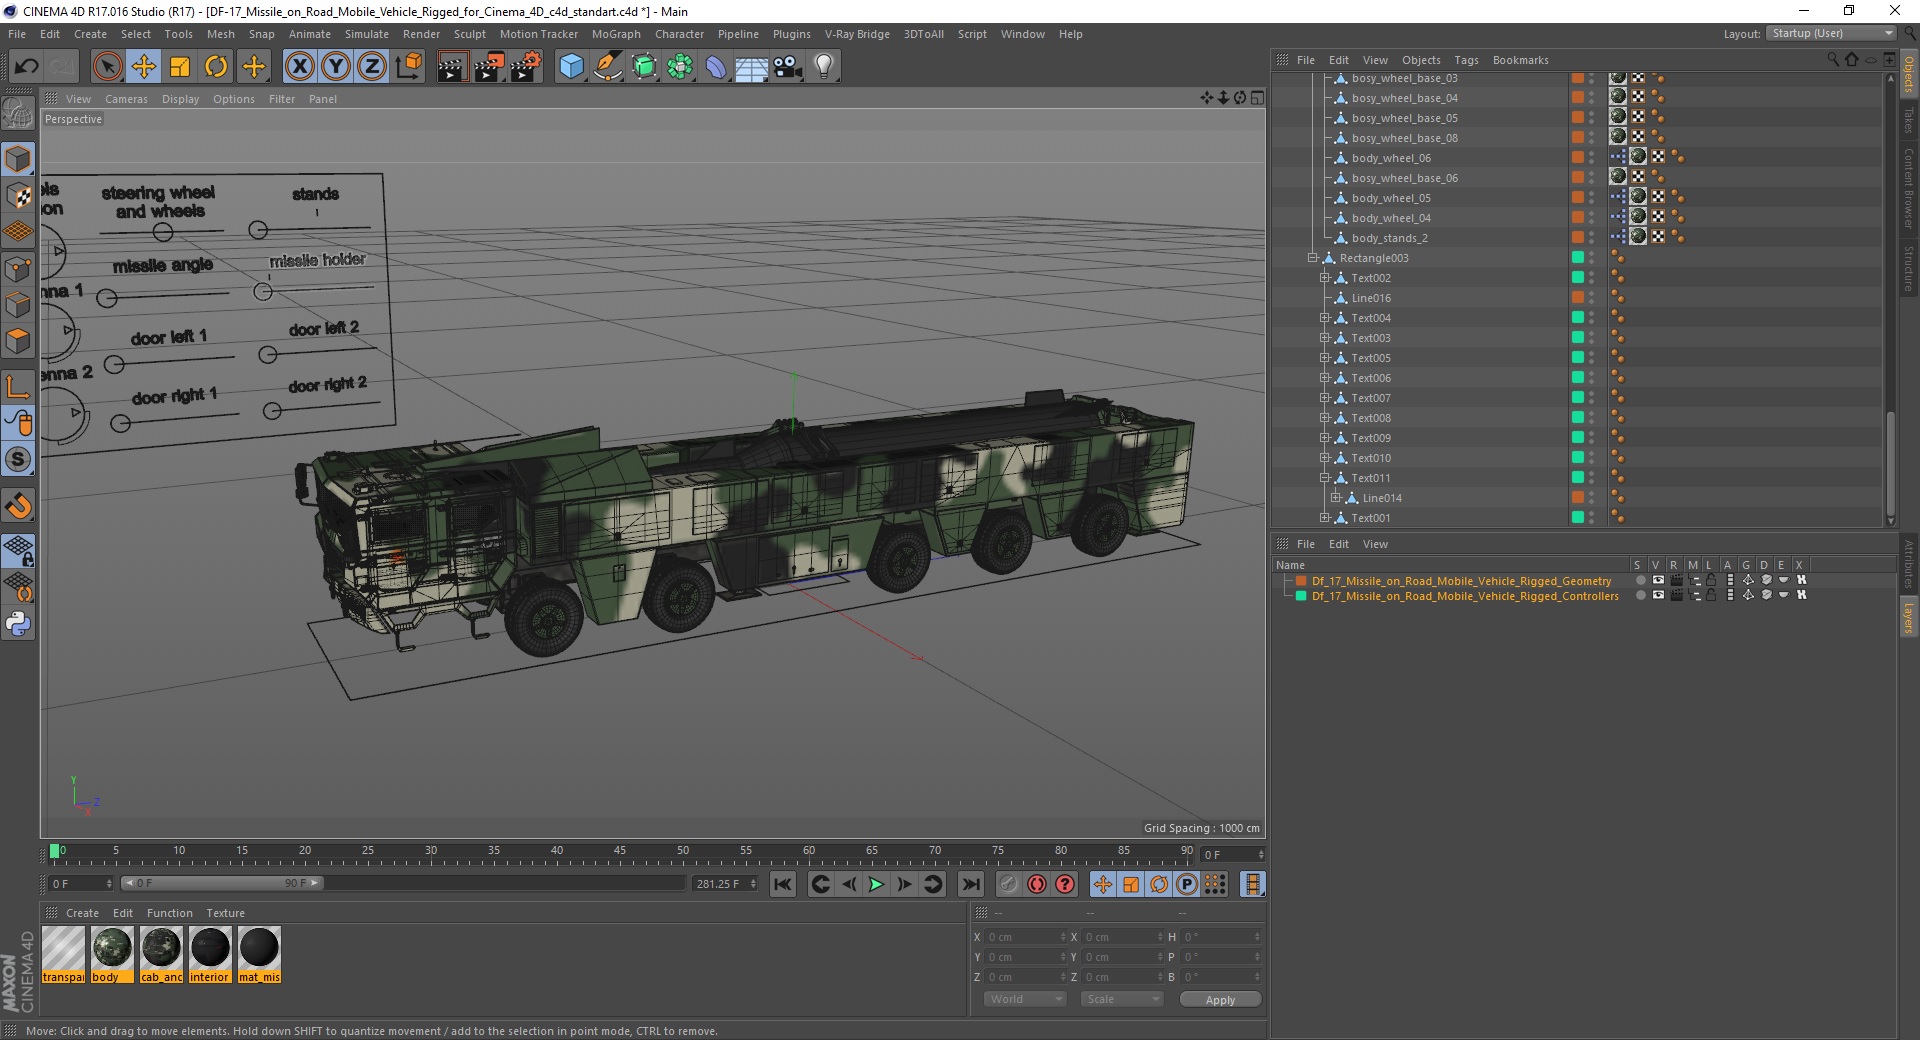Screen dimensions: 1920x1040
Task: Add a light object
Action: pyautogui.click(x=824, y=67)
